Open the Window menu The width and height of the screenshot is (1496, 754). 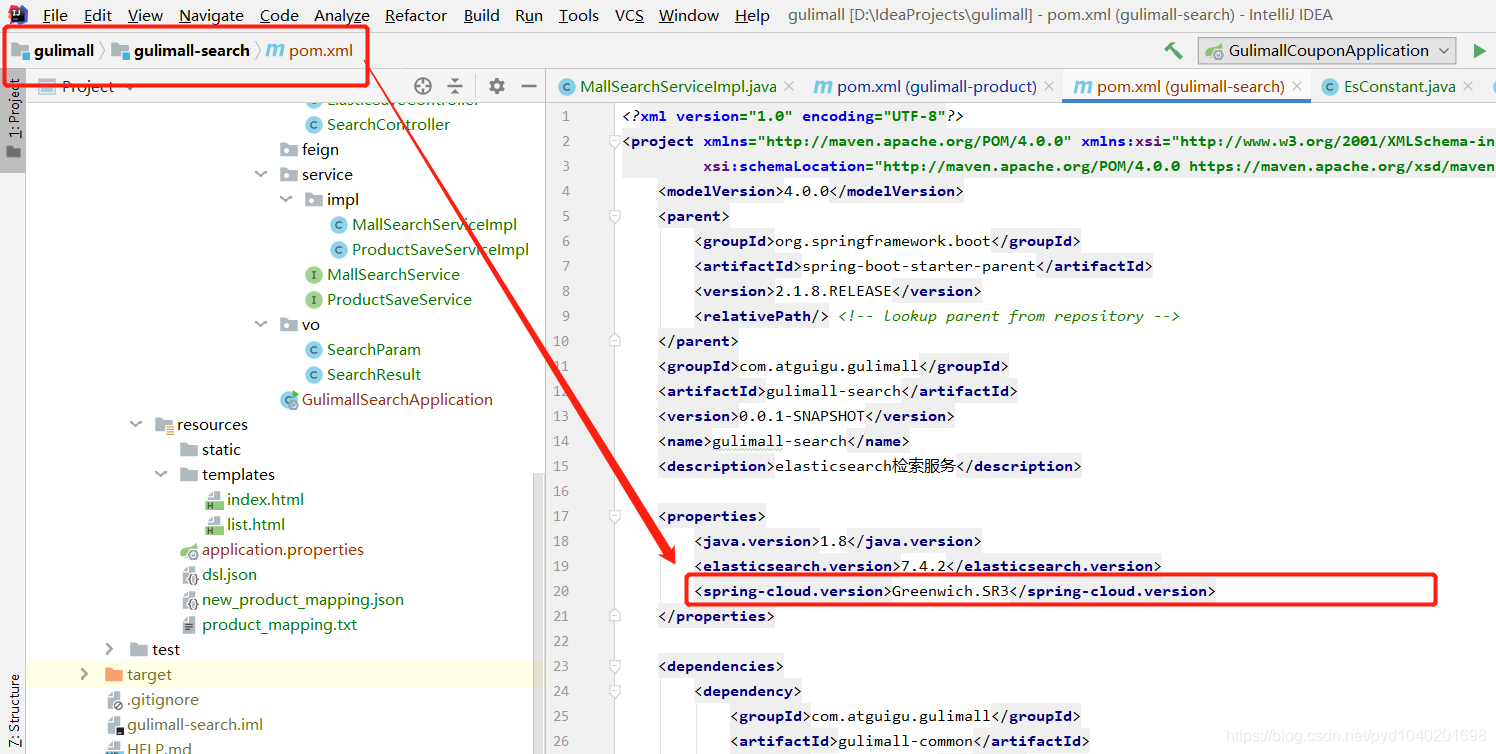[689, 15]
